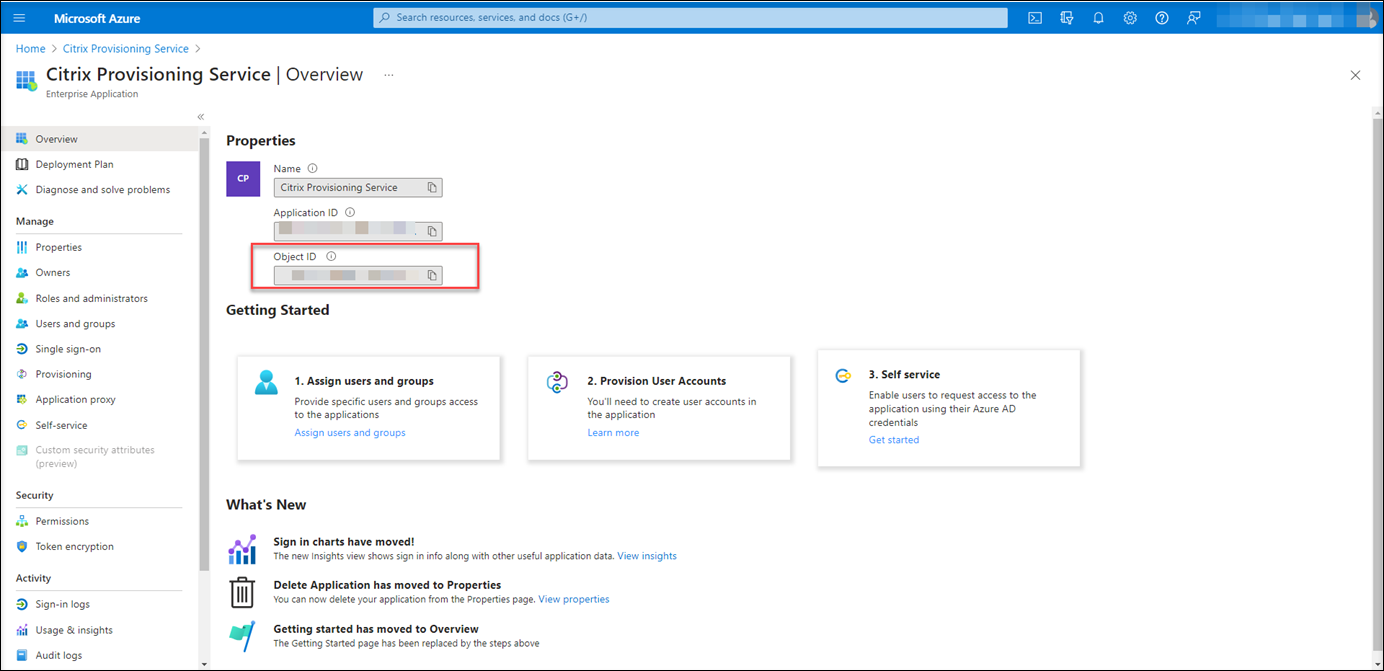The width and height of the screenshot is (1384, 671).
Task: Click the Get started link
Action: pos(894,440)
